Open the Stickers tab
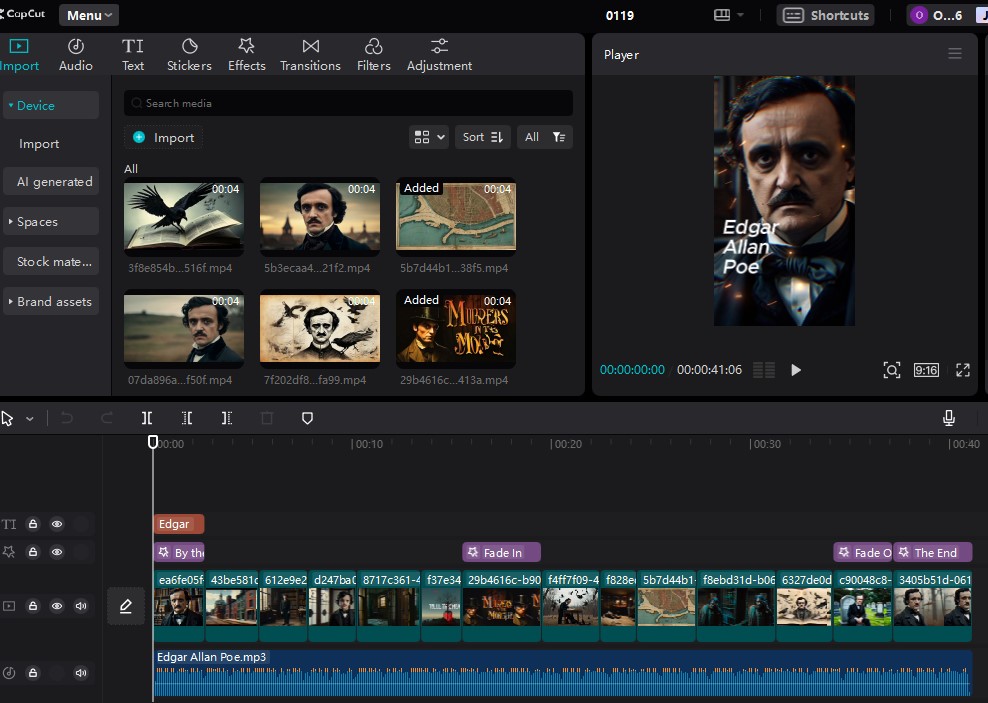Viewport: 988px width, 703px height. (x=189, y=55)
